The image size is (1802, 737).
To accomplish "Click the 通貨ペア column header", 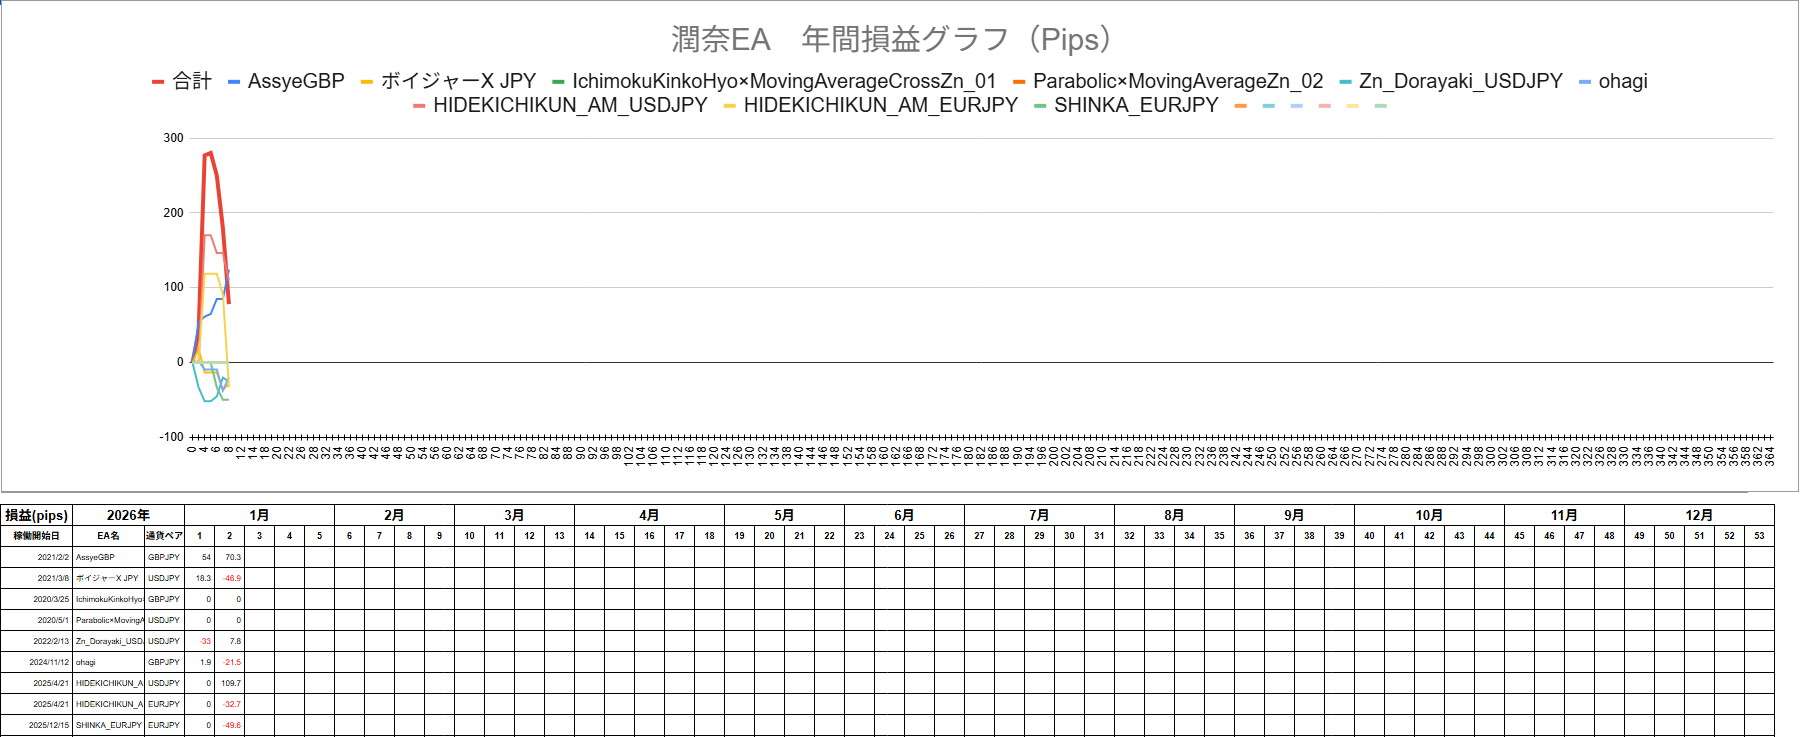I will pos(164,536).
